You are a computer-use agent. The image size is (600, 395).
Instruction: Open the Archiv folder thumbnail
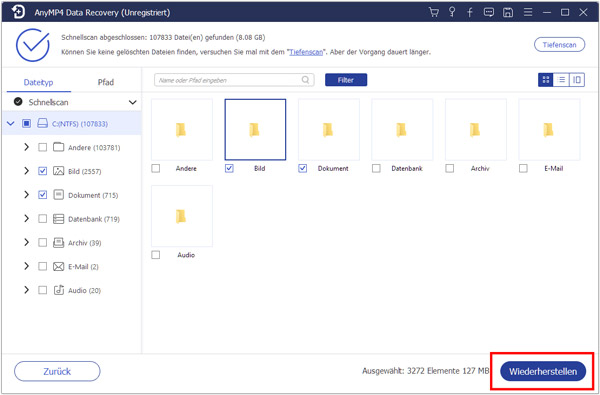pyautogui.click(x=476, y=129)
